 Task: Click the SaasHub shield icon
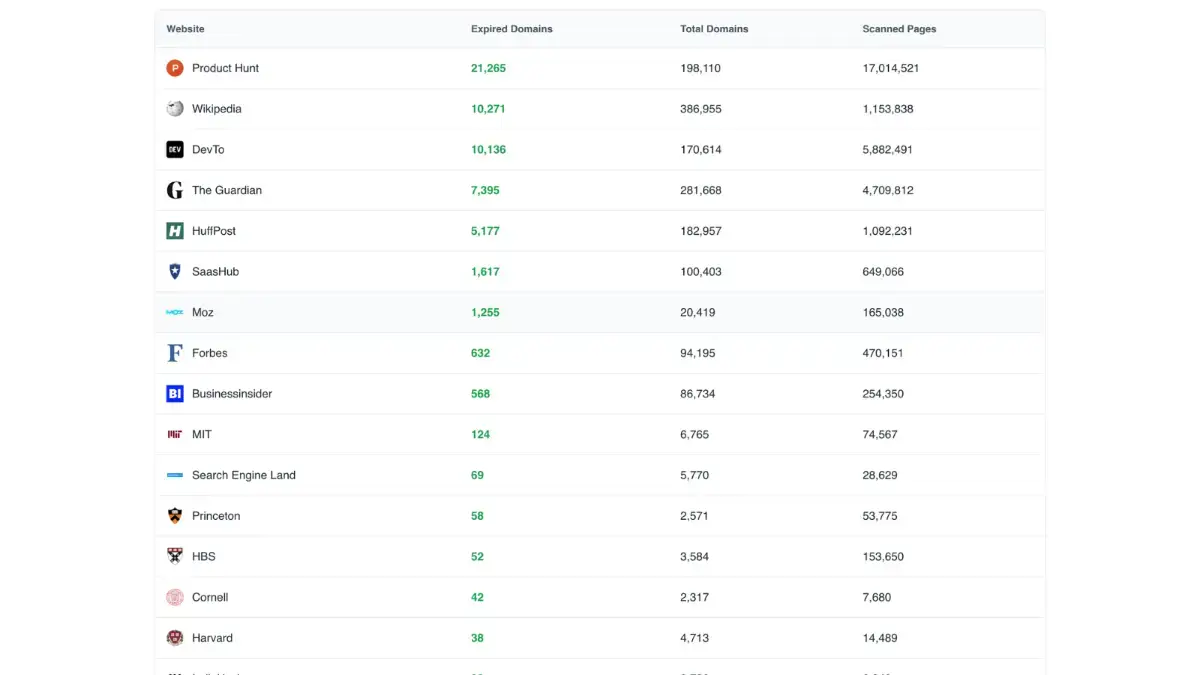point(175,272)
